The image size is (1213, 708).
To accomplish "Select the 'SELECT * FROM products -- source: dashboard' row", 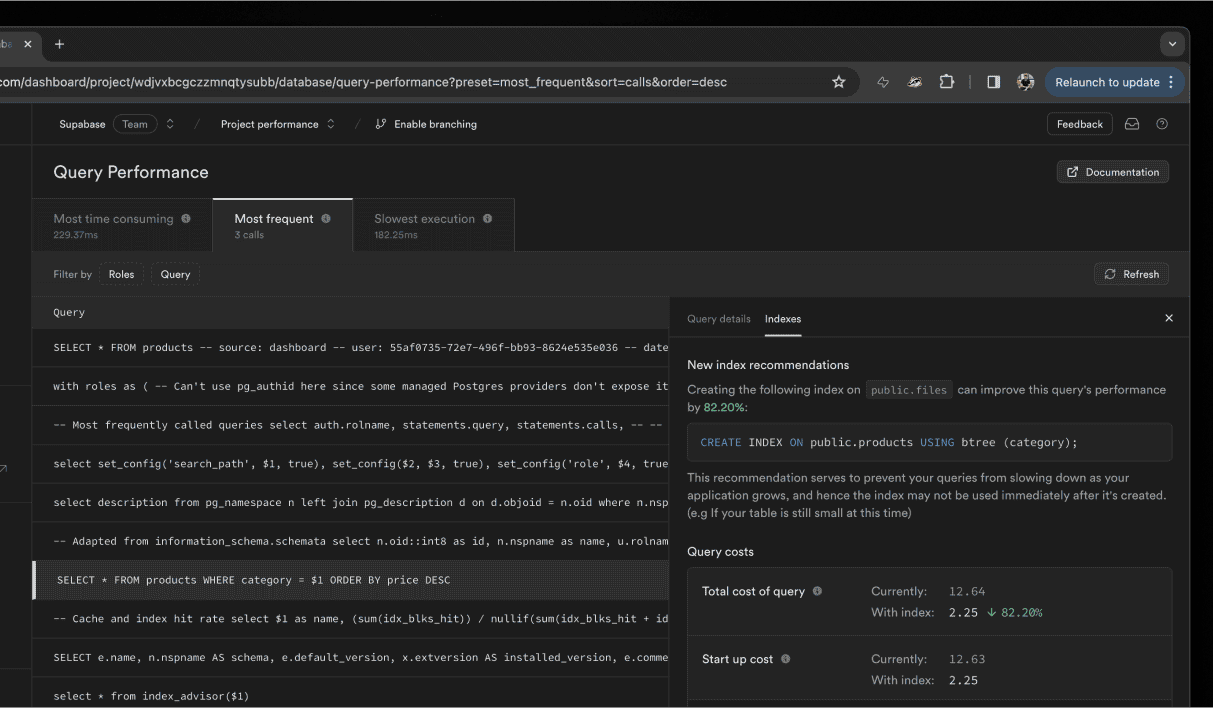I will pos(351,347).
